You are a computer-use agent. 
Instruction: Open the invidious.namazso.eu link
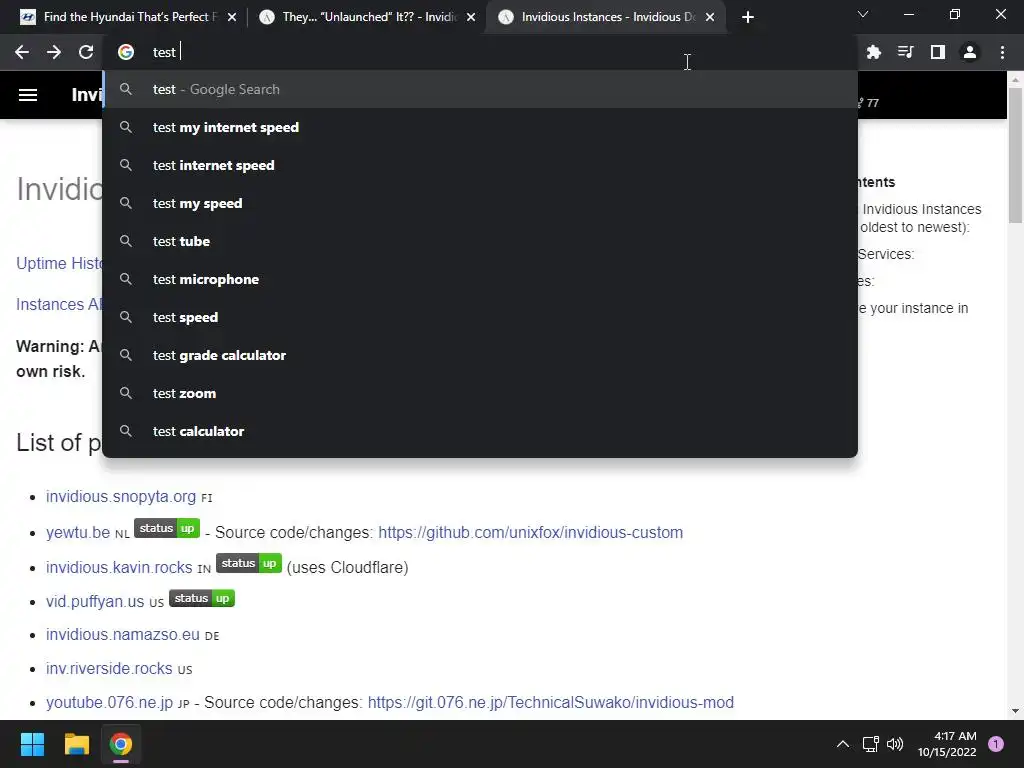click(123, 634)
